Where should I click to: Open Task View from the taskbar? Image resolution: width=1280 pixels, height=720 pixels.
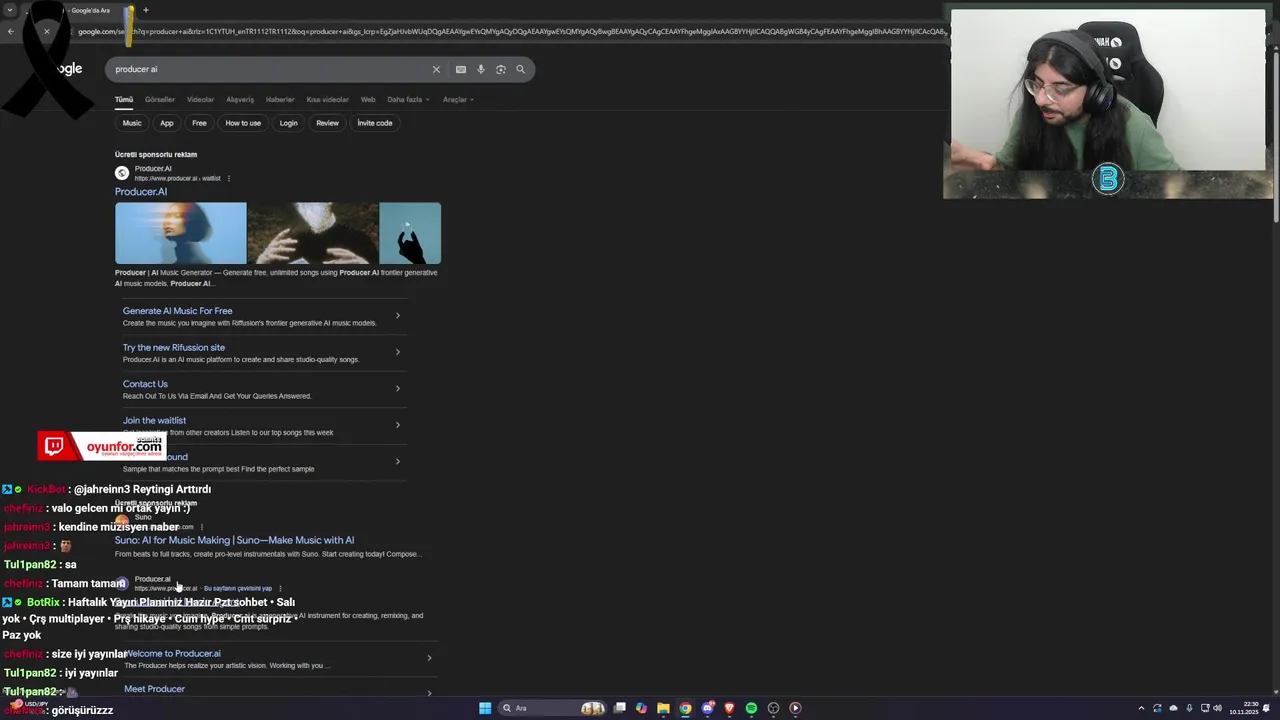click(x=620, y=708)
